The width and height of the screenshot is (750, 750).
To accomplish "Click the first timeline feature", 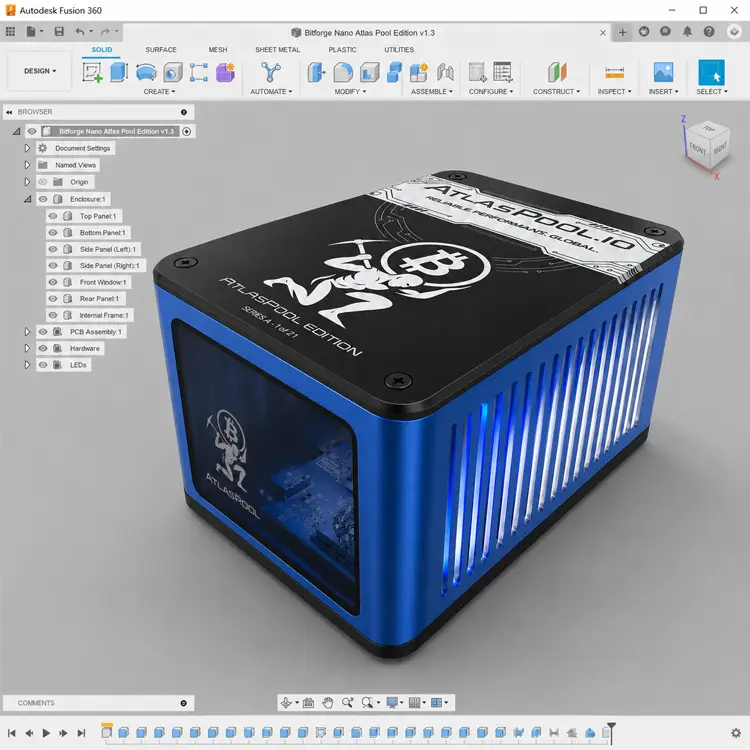I will coord(106,732).
